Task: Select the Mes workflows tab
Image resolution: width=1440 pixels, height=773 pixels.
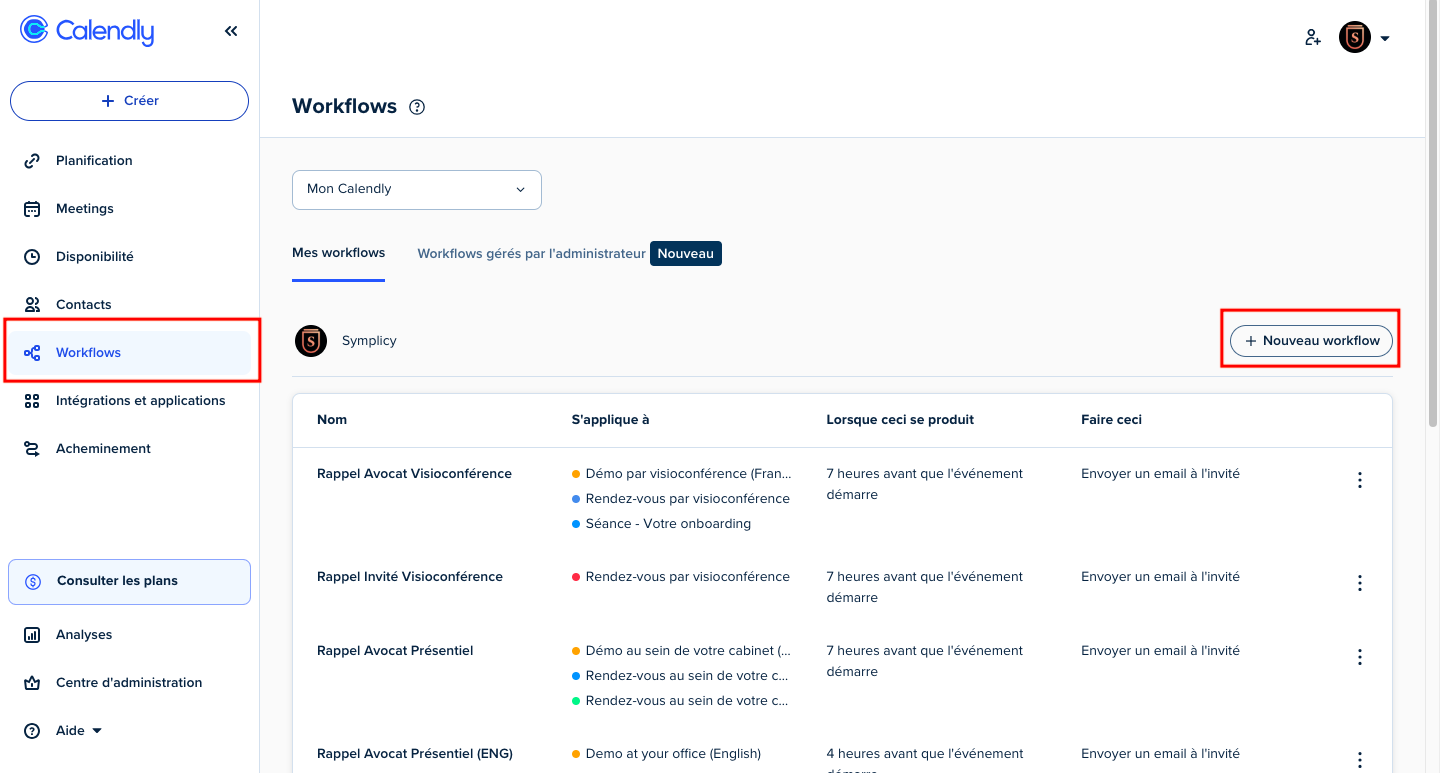Action: click(x=338, y=253)
